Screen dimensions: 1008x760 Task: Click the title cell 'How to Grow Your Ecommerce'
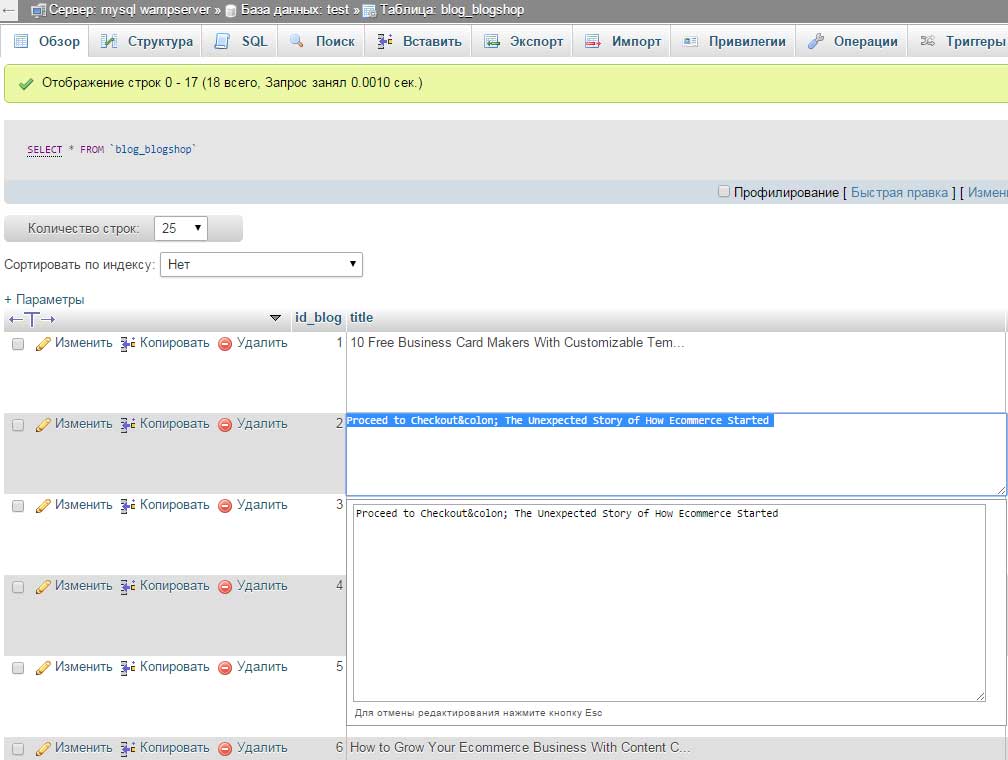tap(519, 748)
